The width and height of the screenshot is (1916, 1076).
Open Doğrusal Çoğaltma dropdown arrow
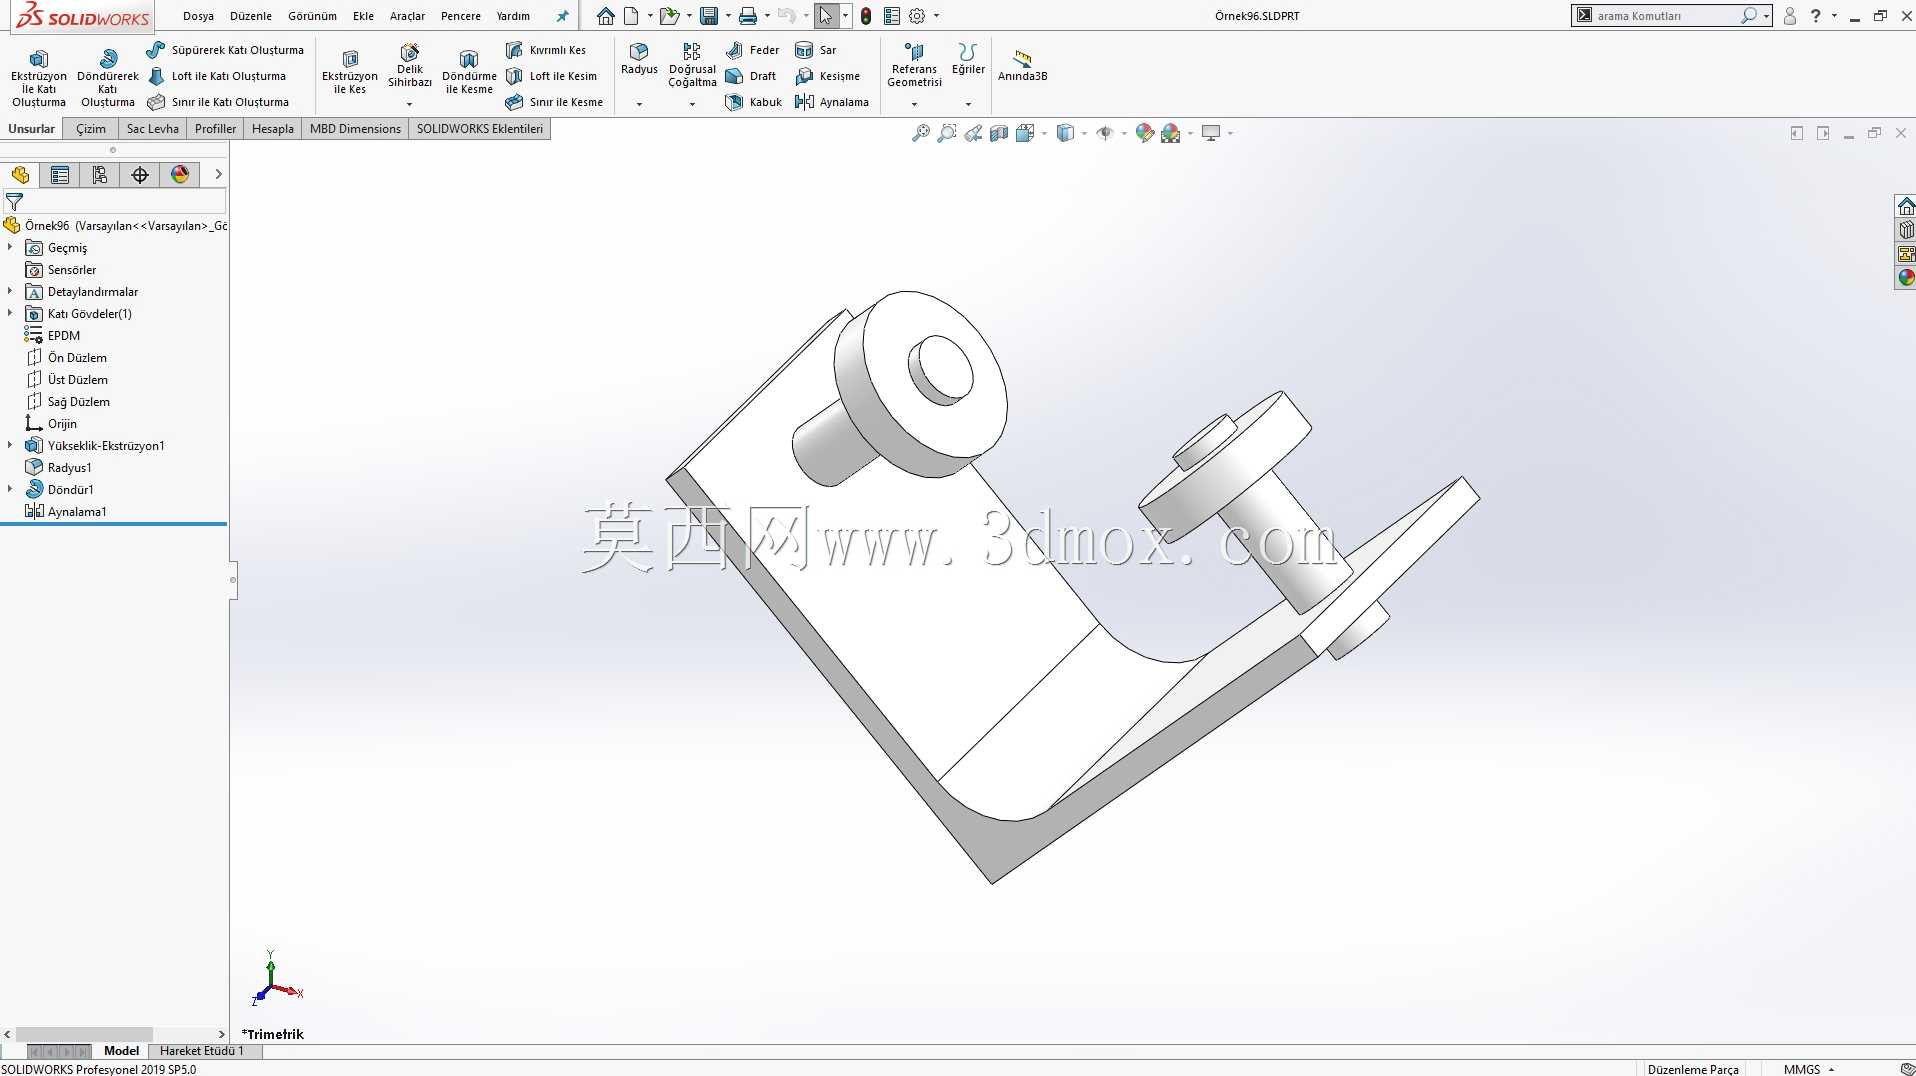tap(692, 104)
